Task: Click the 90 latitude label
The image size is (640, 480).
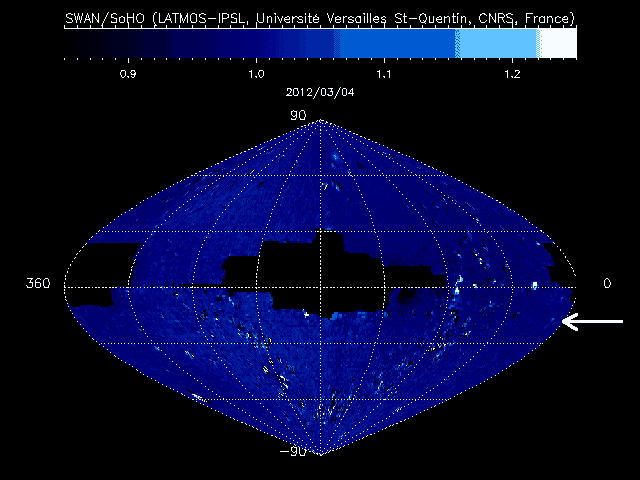Action: [298, 116]
